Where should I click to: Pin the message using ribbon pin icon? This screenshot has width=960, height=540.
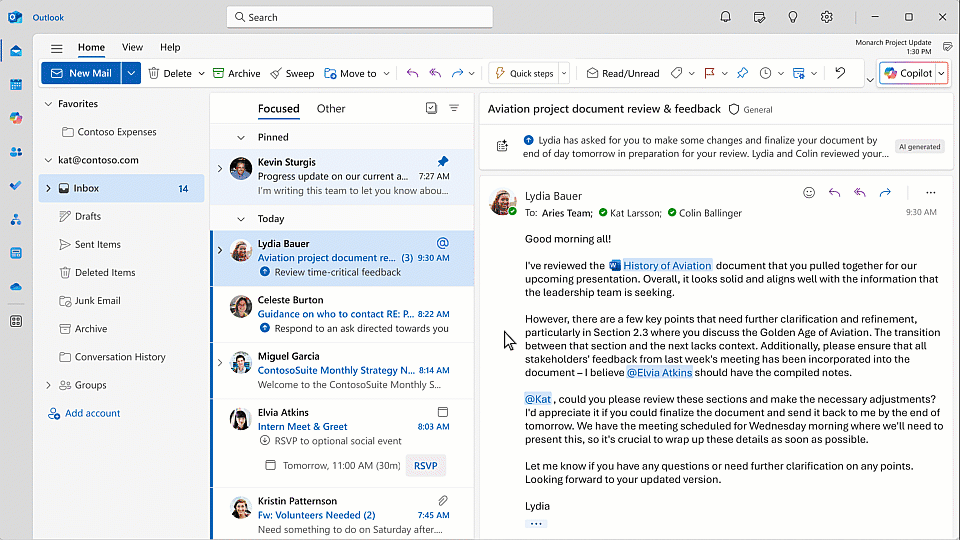pyautogui.click(x=742, y=73)
